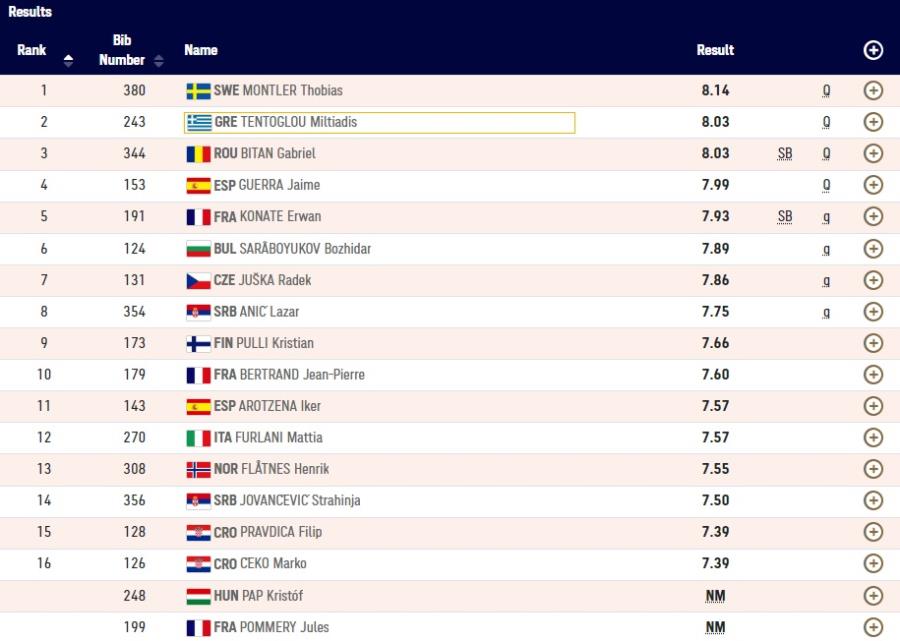The image size is (900, 641).
Task: Click the Czech flag beside JUSKA
Action: [x=199, y=281]
